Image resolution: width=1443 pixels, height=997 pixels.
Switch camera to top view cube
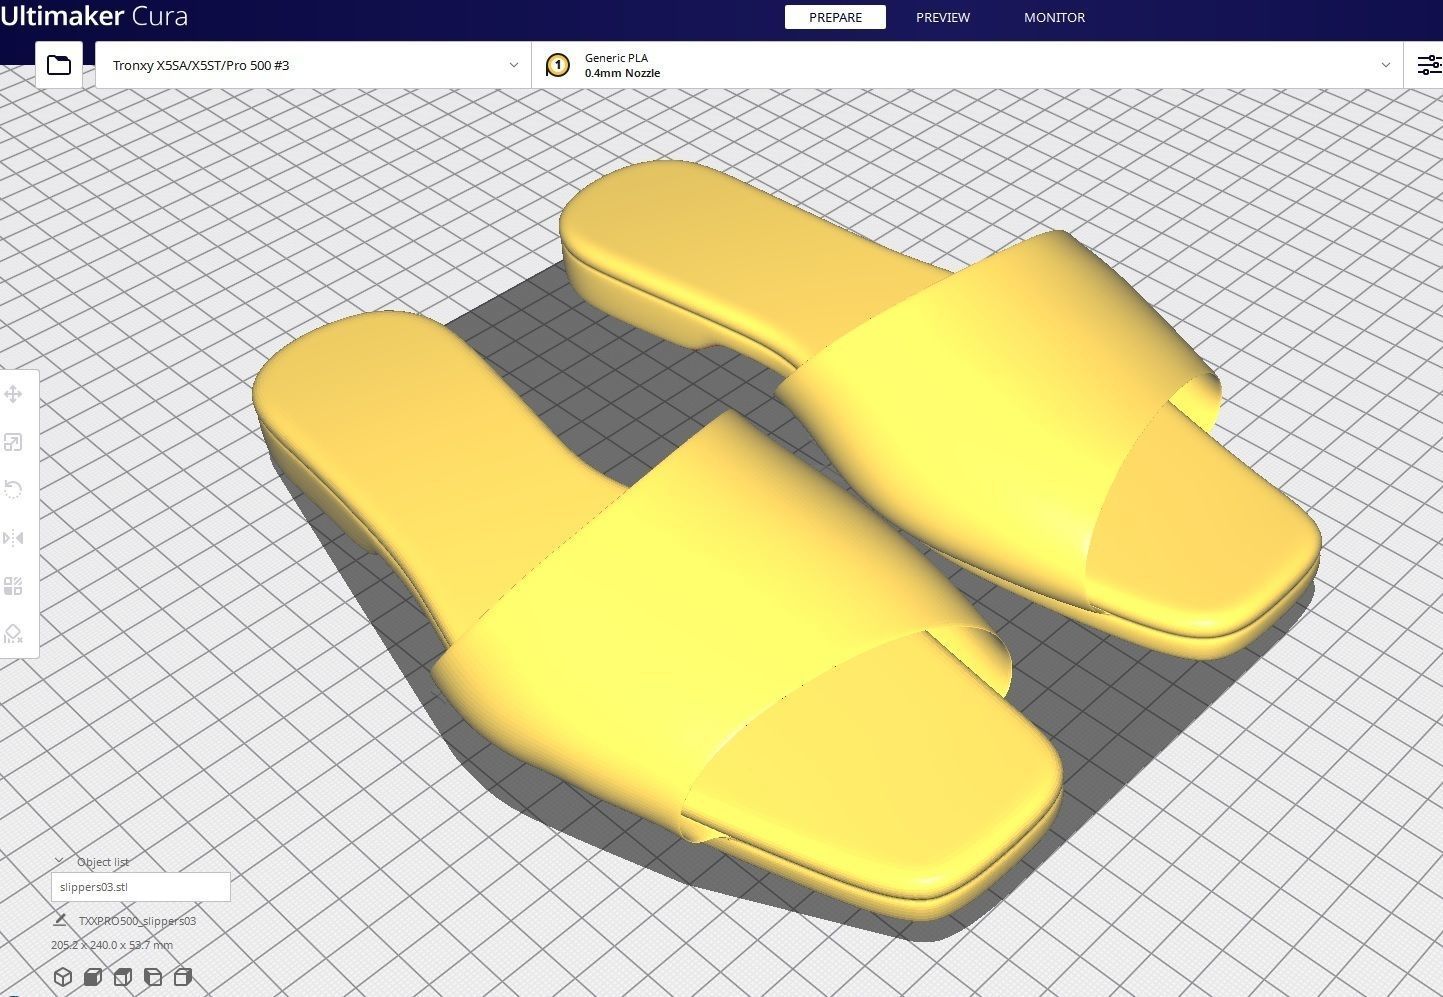coord(123,977)
